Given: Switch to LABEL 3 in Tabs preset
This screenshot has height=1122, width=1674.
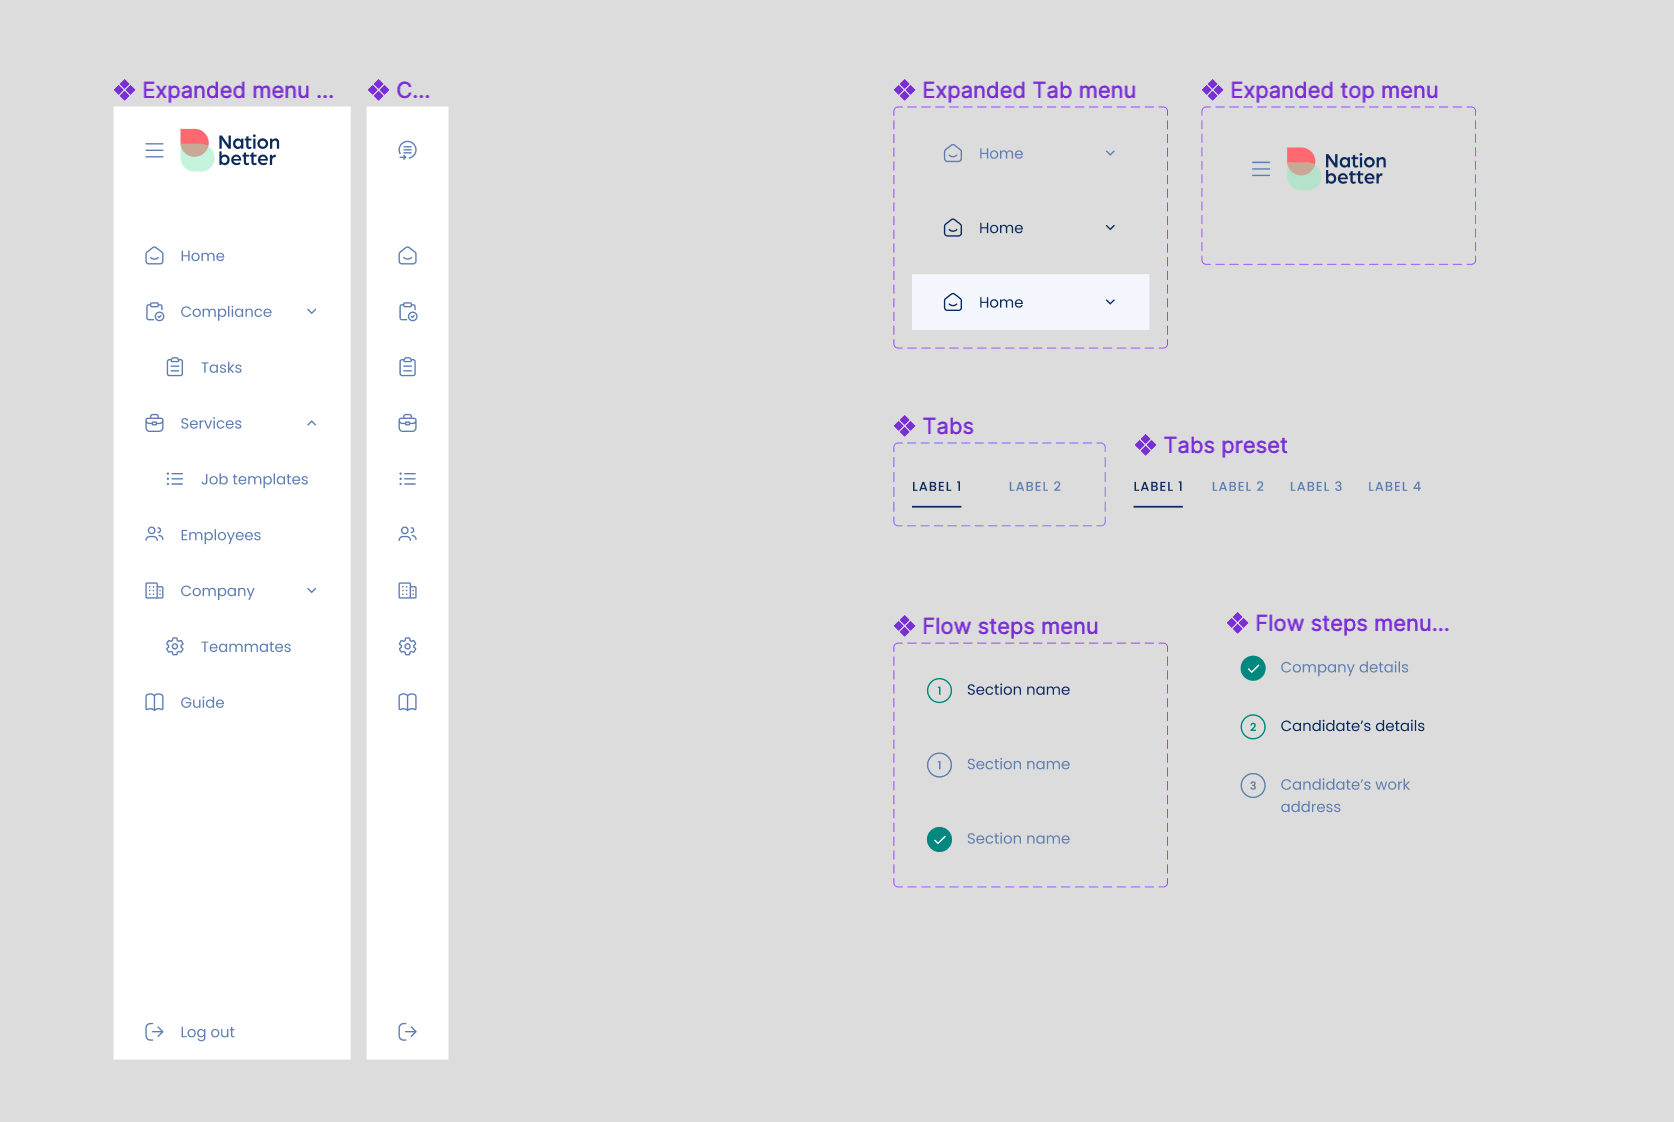Looking at the screenshot, I should [x=1315, y=487].
